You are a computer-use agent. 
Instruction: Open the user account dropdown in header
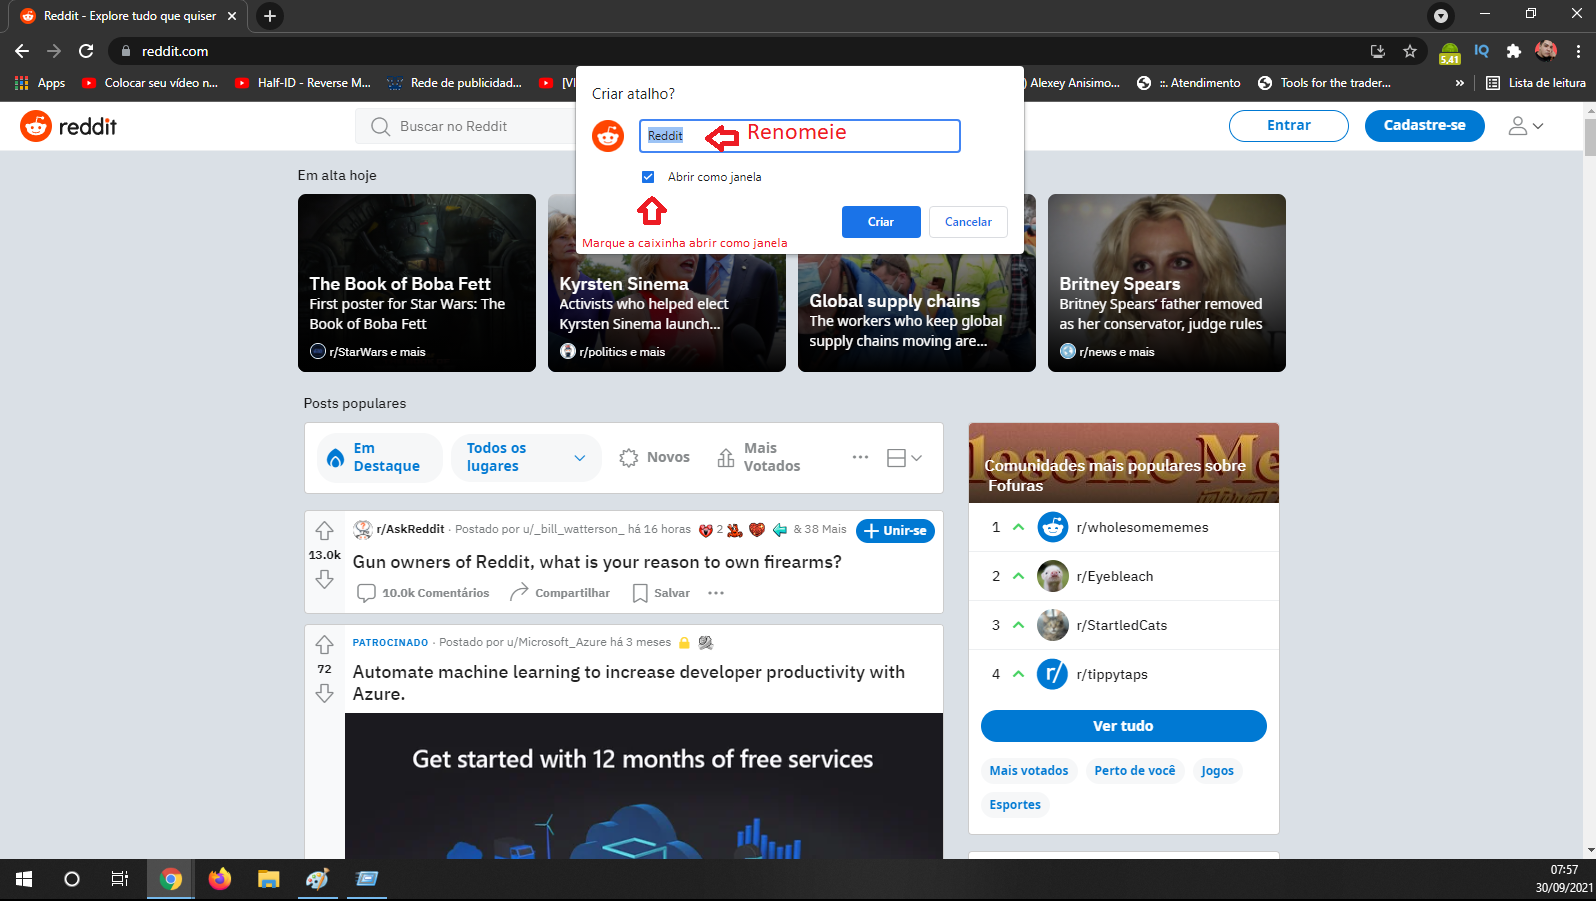pyautogui.click(x=1526, y=126)
